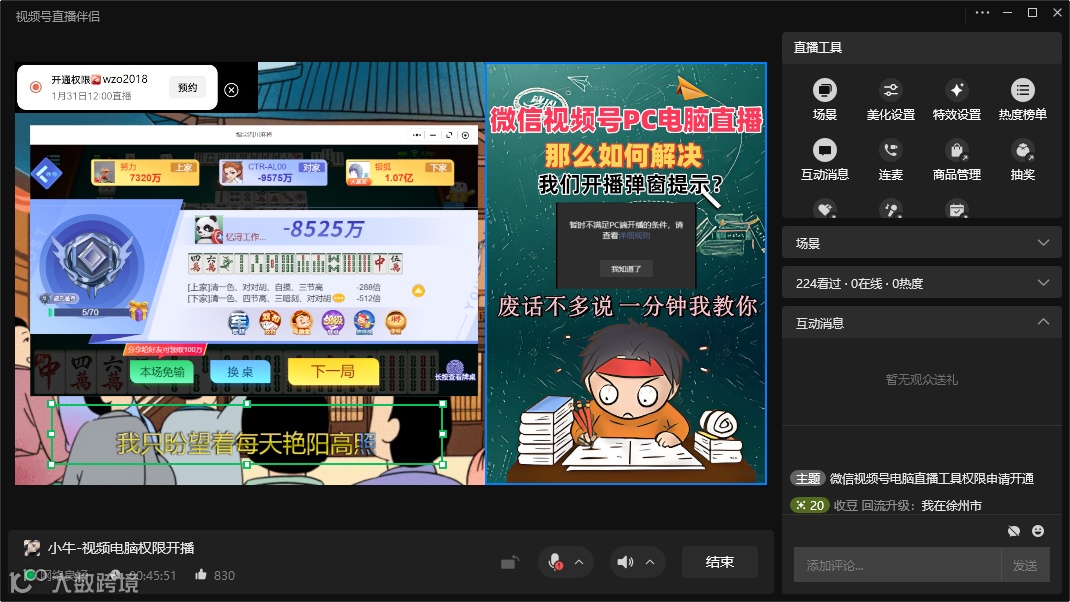Image resolution: width=1070 pixels, height=602 pixels.
Task: Open the emoji picker icon
Action: (x=1038, y=531)
